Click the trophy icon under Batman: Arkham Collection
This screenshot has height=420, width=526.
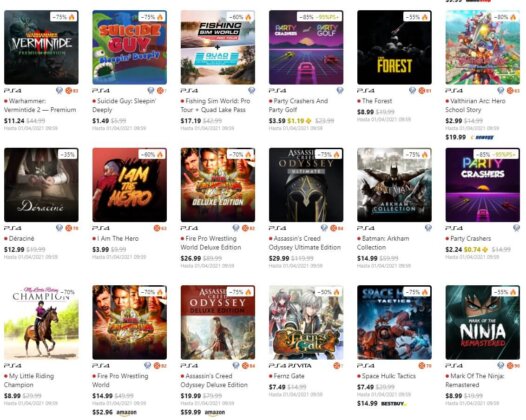(428, 228)
